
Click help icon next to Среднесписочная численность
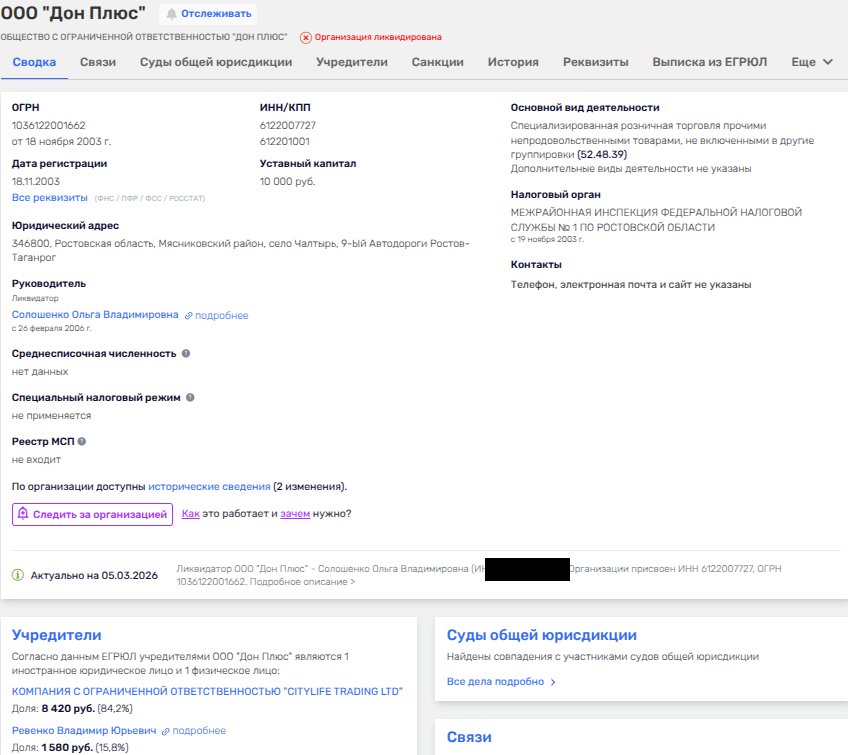click(x=186, y=353)
